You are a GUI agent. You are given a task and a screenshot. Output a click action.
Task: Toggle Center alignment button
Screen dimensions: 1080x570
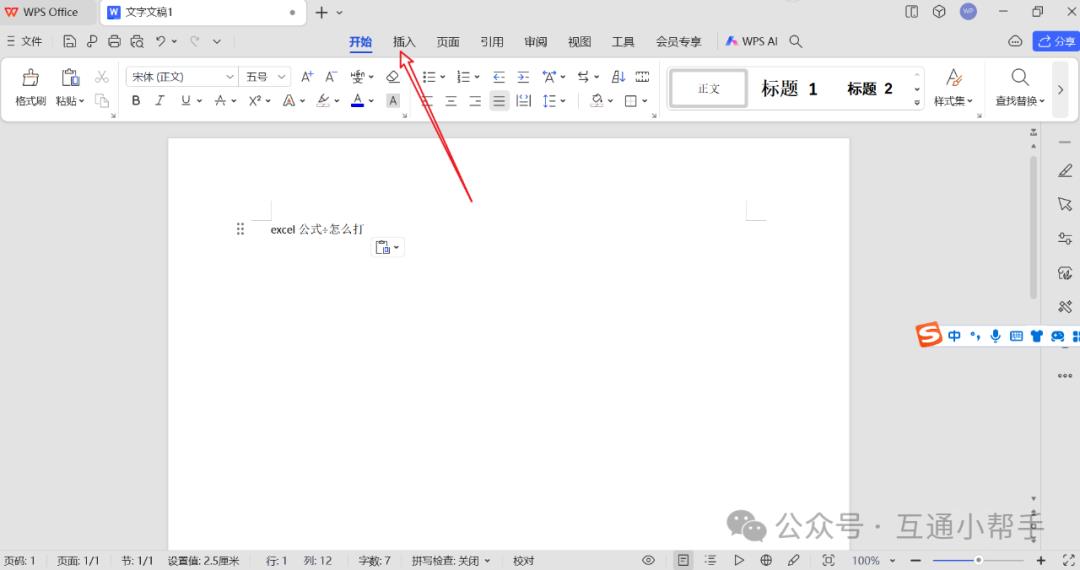pyautogui.click(x=451, y=101)
